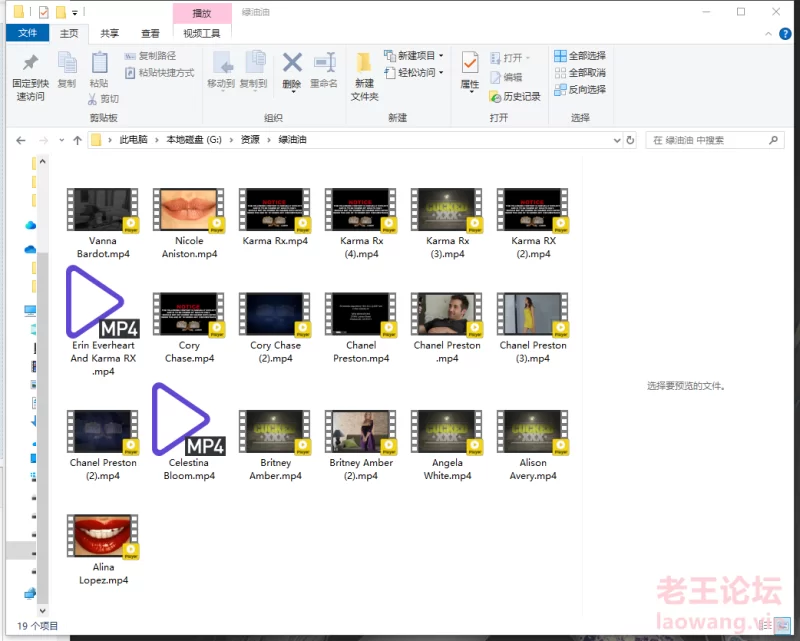The height and width of the screenshot is (641, 800).
Task: Click 粘贴快捷方式 paste shortcut
Action: point(160,72)
